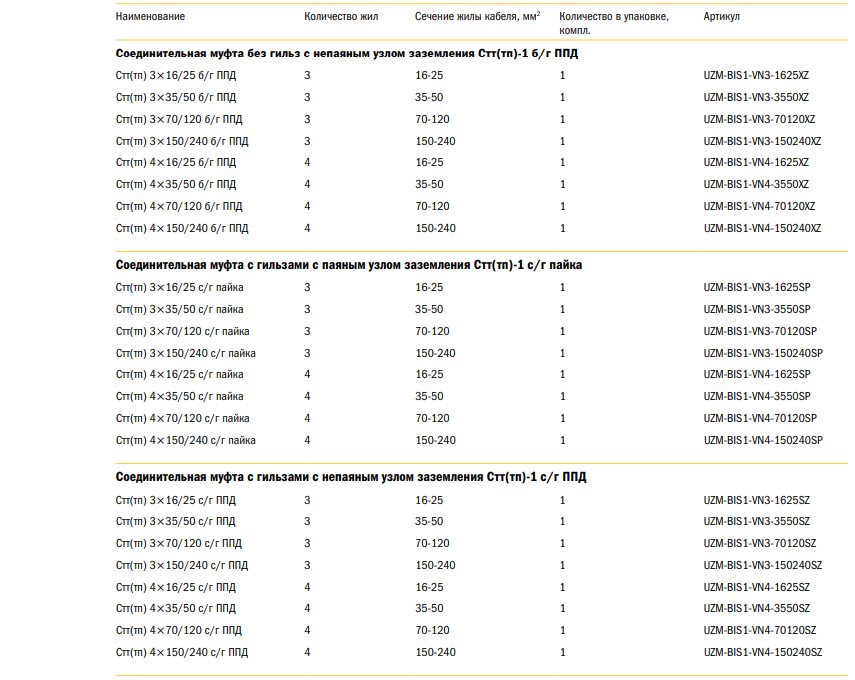Click name 'Стт(тп) 3×70/120 с/г ППД'
The height and width of the screenshot is (680, 855).
coord(179,544)
